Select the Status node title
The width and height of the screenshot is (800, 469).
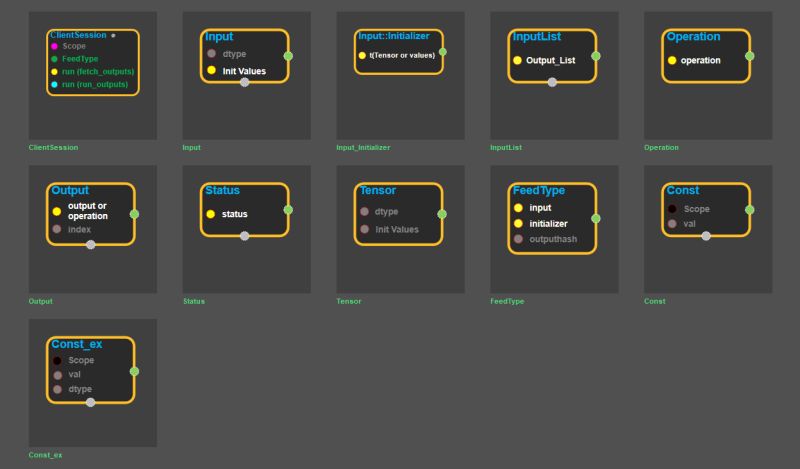point(222,190)
